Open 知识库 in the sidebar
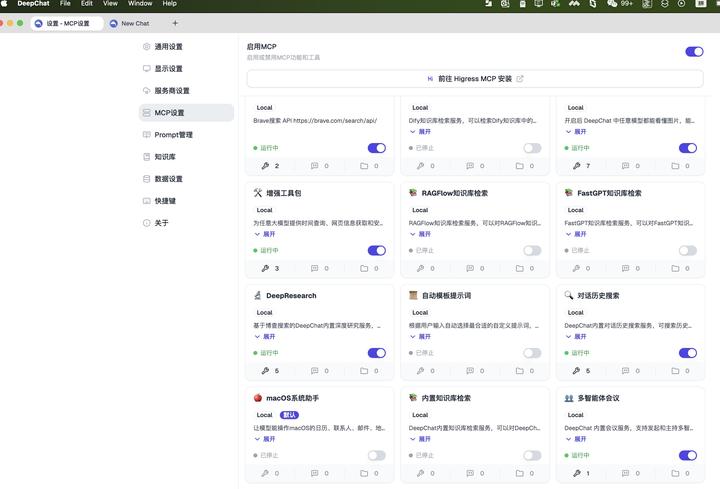Image resolution: width=720 pixels, height=489 pixels. coord(186,157)
